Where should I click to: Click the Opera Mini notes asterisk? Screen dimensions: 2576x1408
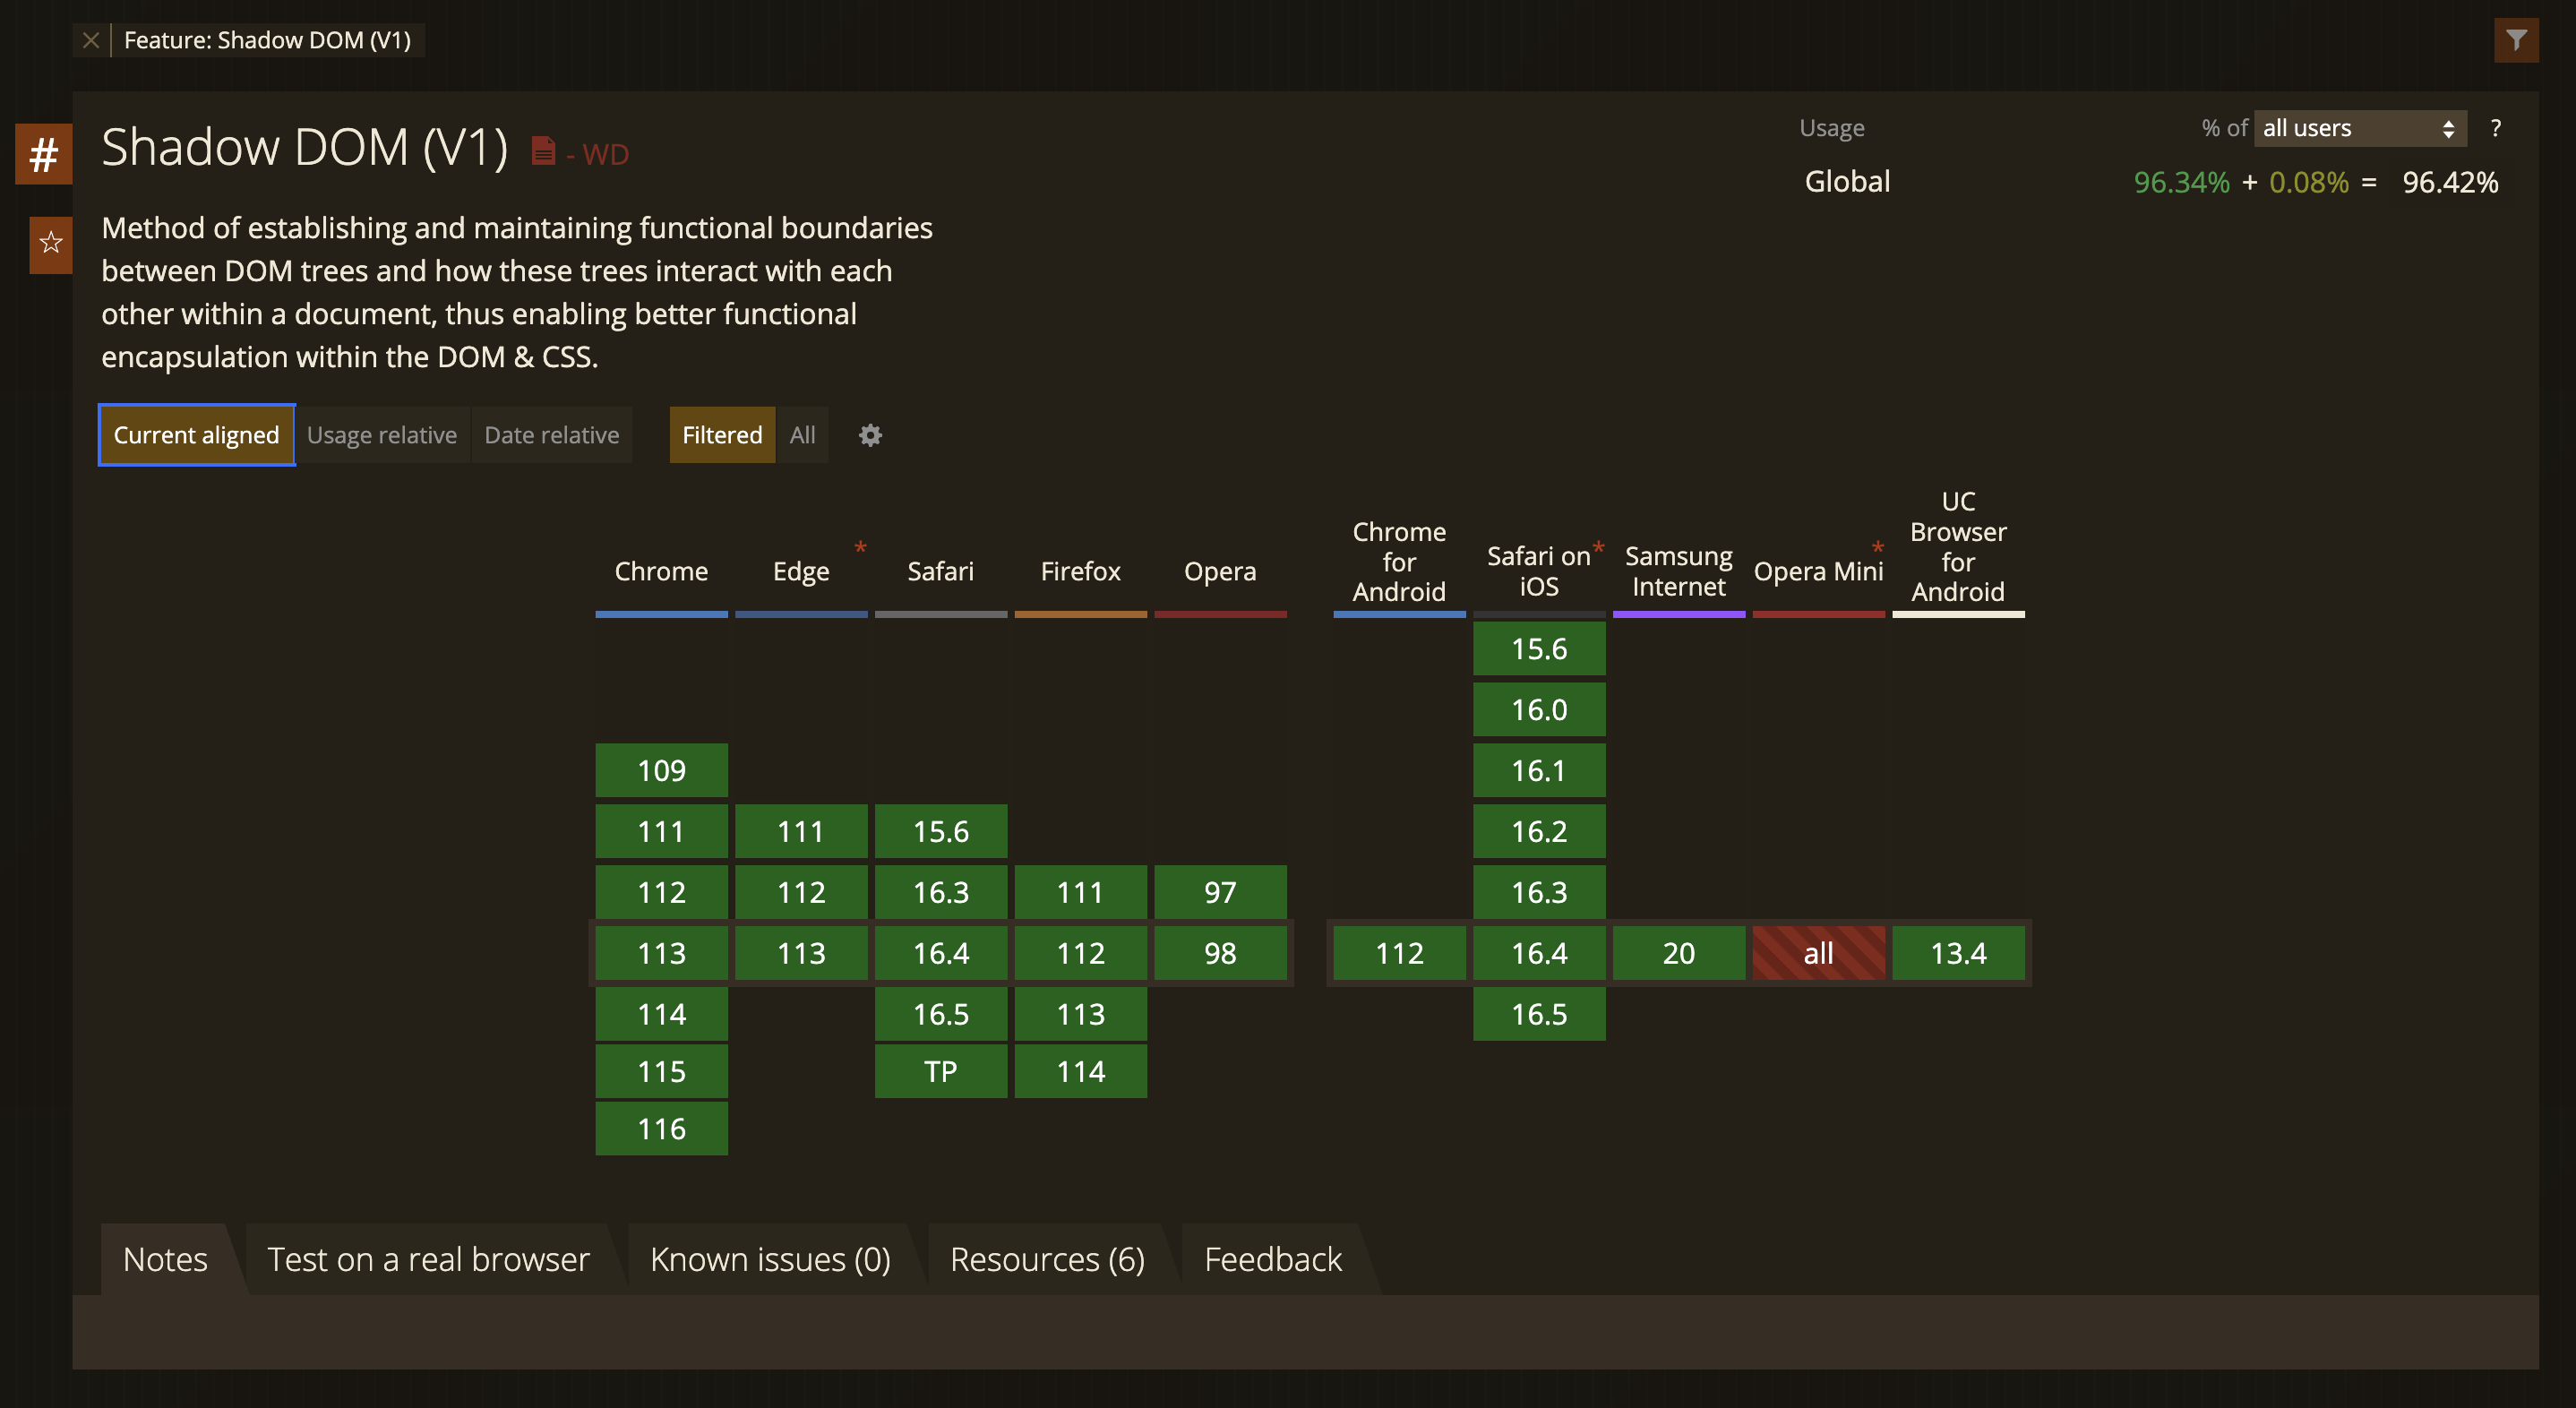click(1877, 547)
